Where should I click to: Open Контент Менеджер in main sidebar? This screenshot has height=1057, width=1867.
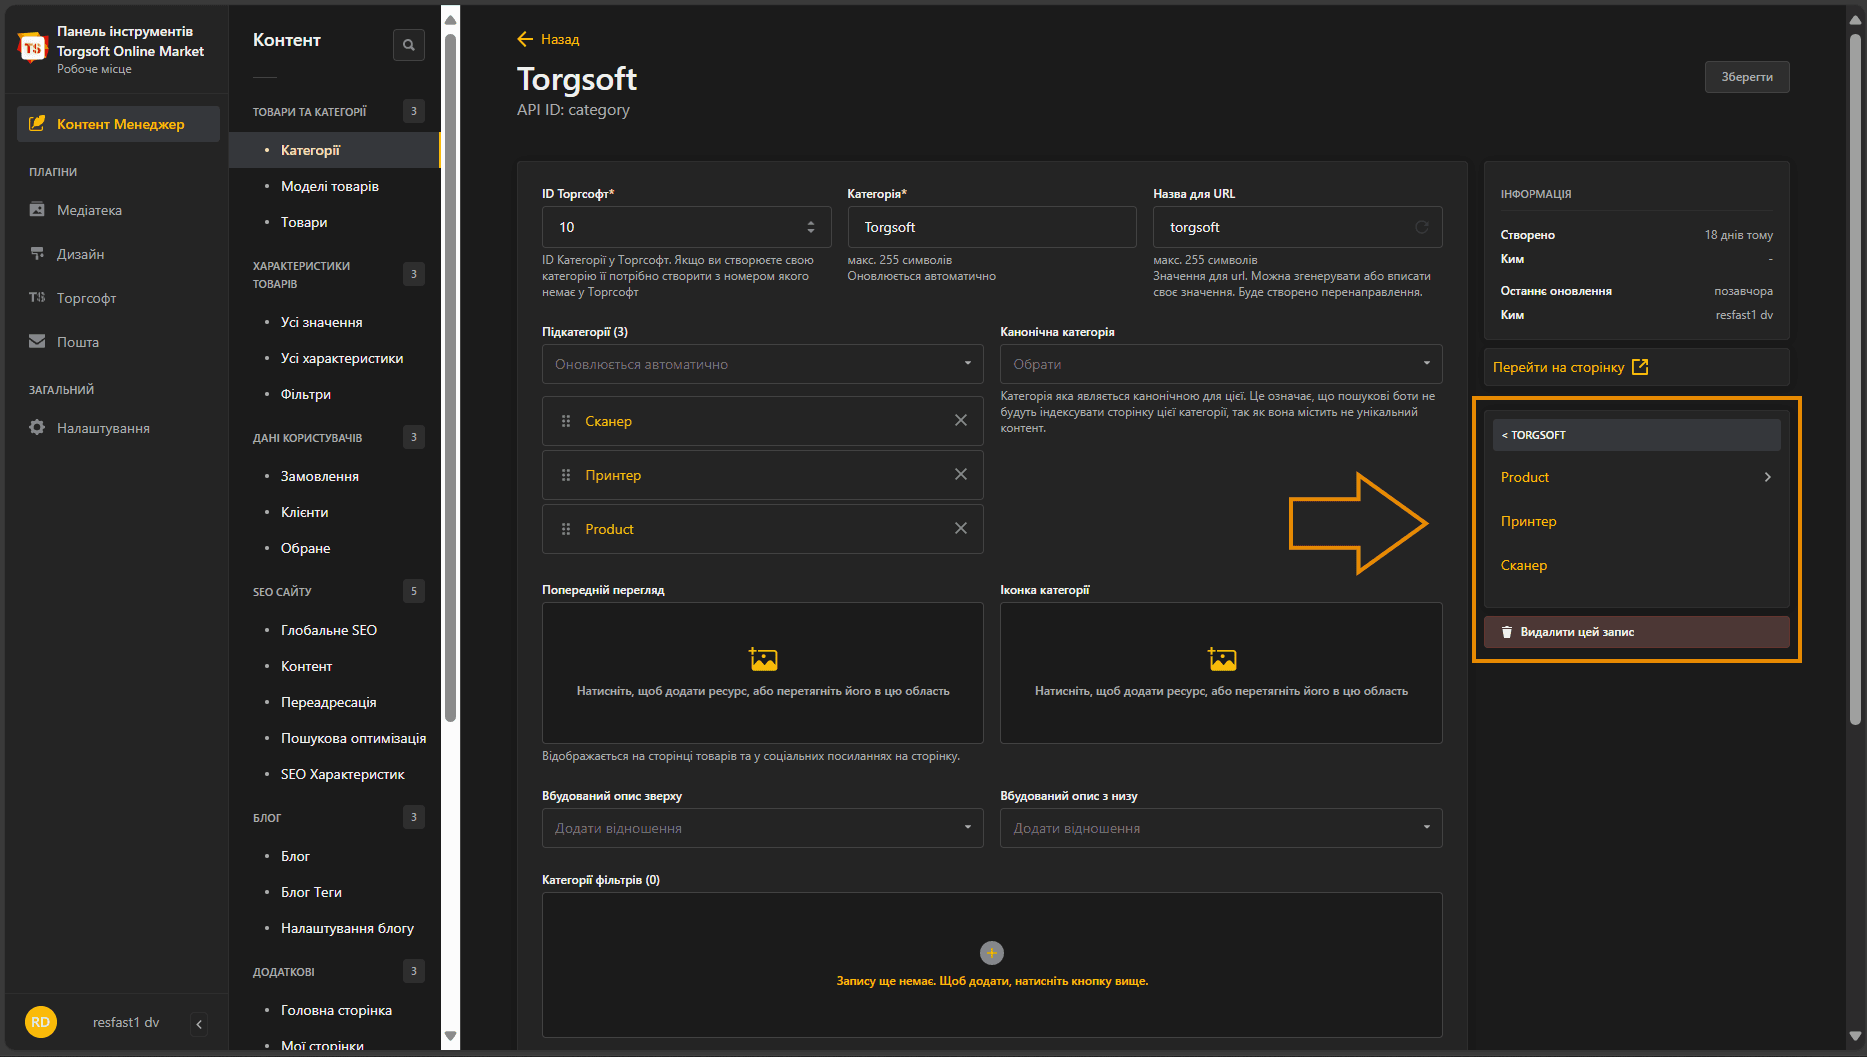[x=118, y=124]
